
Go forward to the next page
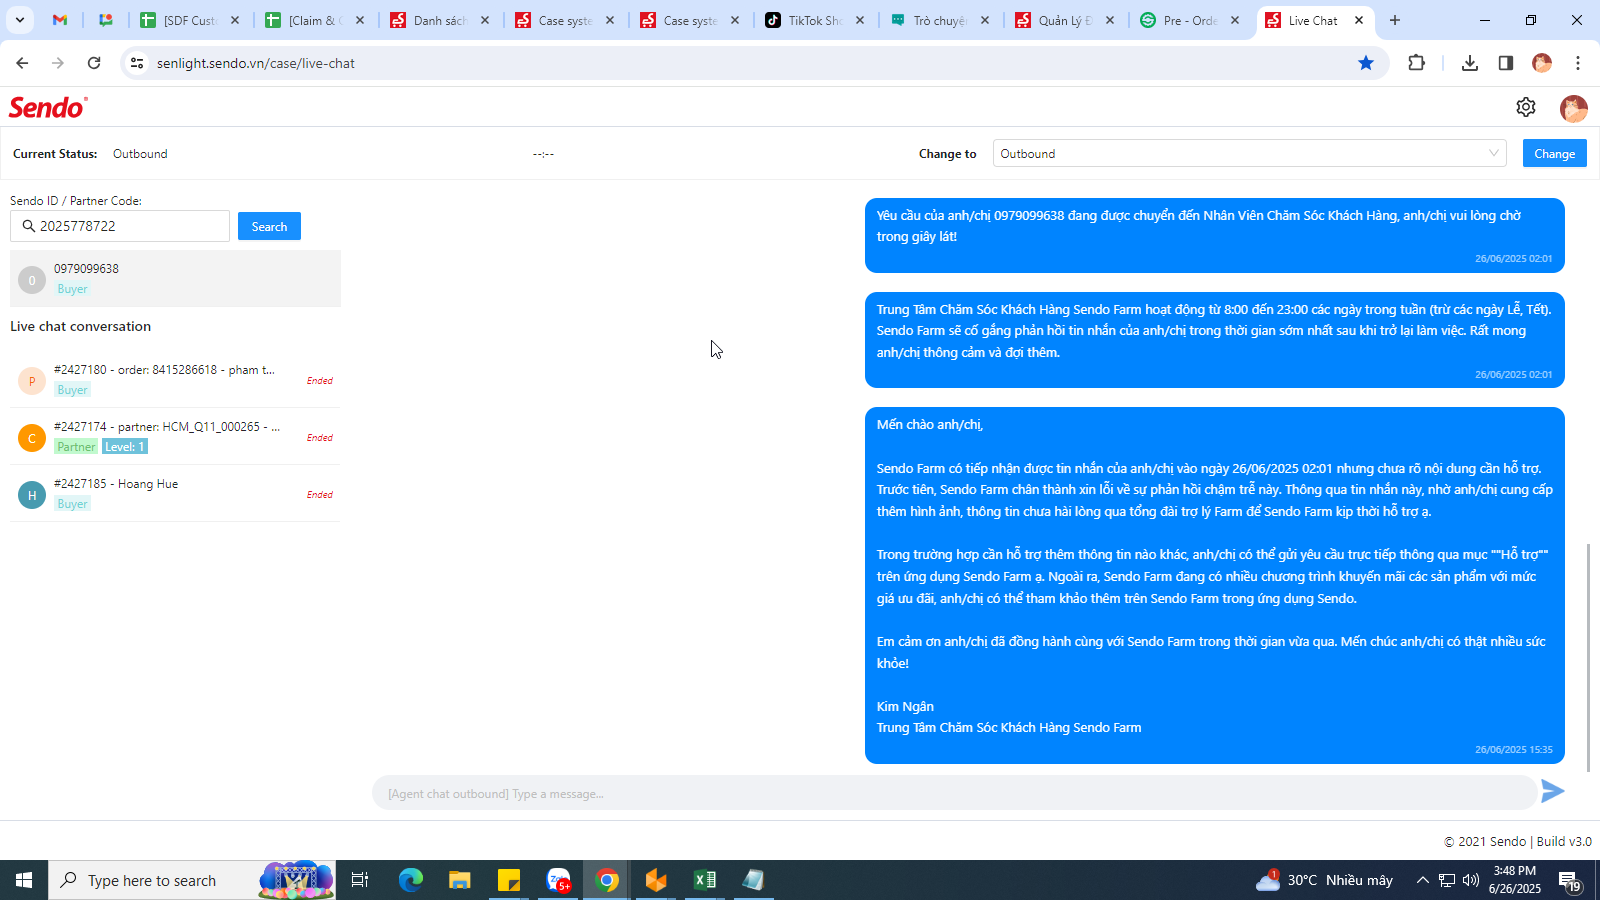pos(58,63)
